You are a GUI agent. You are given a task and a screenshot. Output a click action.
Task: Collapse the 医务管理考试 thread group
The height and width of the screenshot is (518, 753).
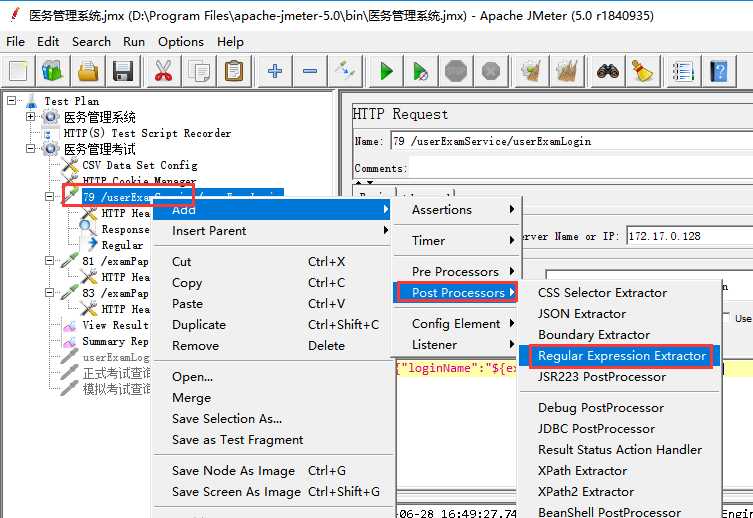tap(30, 148)
